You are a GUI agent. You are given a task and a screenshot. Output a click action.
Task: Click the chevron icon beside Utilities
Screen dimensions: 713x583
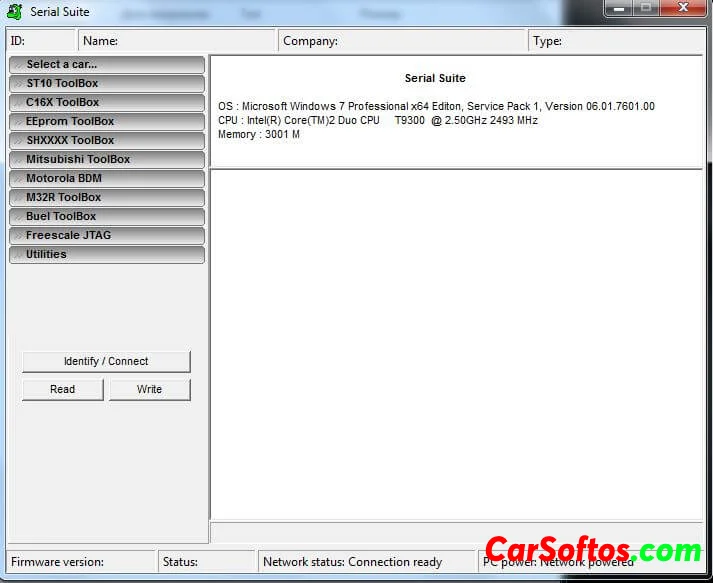tap(17, 255)
